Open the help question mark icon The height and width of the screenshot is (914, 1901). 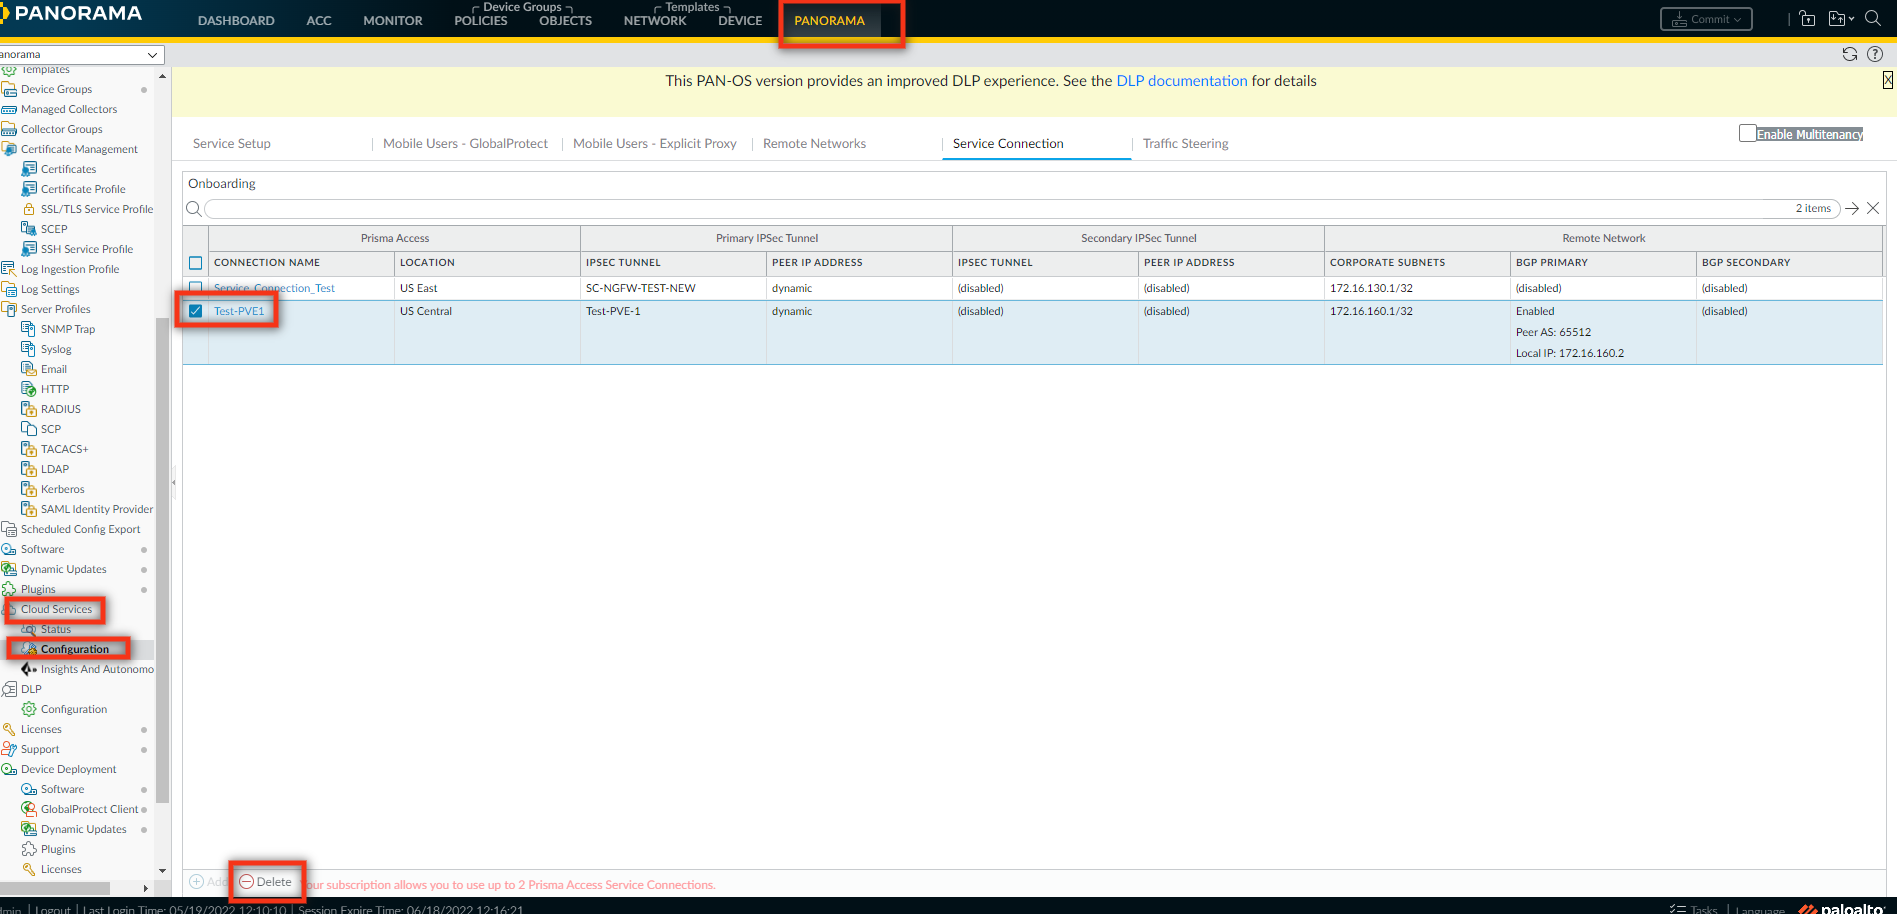pyautogui.click(x=1875, y=54)
